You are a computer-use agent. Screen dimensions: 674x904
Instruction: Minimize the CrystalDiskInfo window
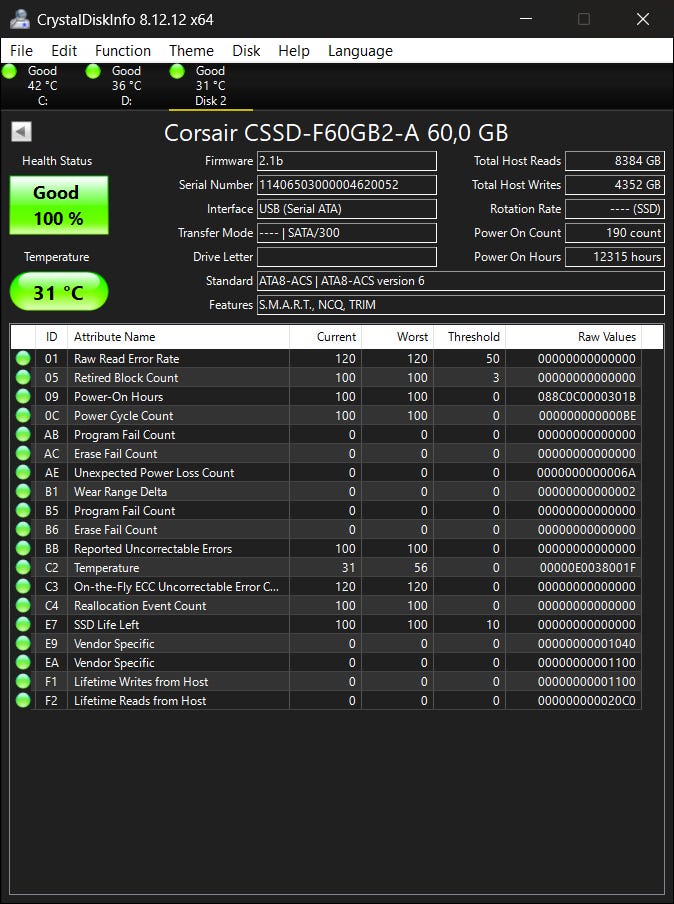point(526,19)
